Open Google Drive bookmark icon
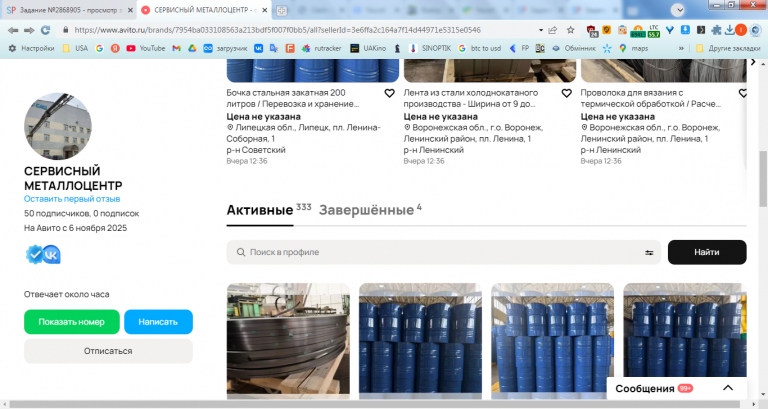The image size is (768, 409). pos(192,48)
